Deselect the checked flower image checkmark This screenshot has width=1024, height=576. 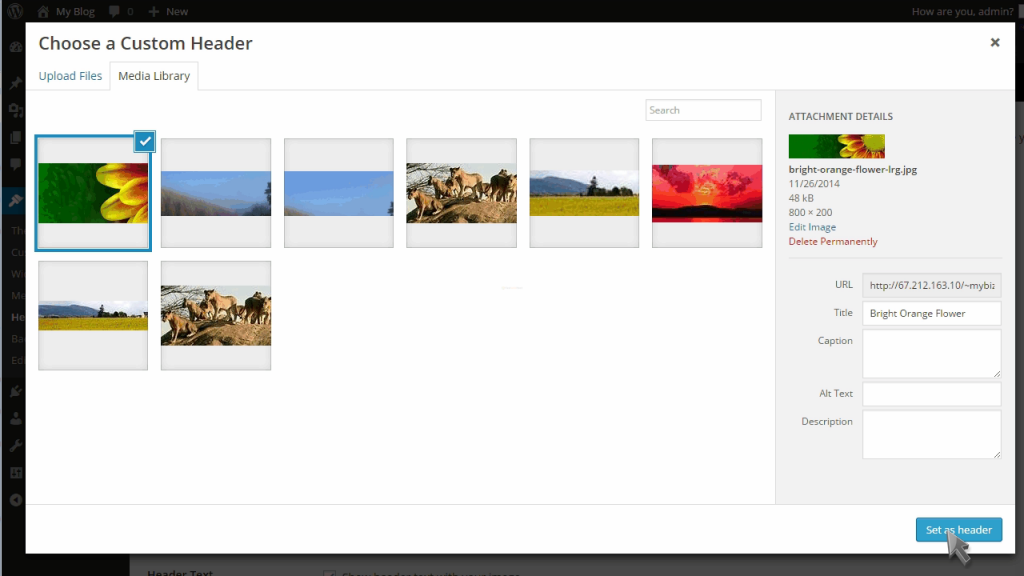coord(144,141)
